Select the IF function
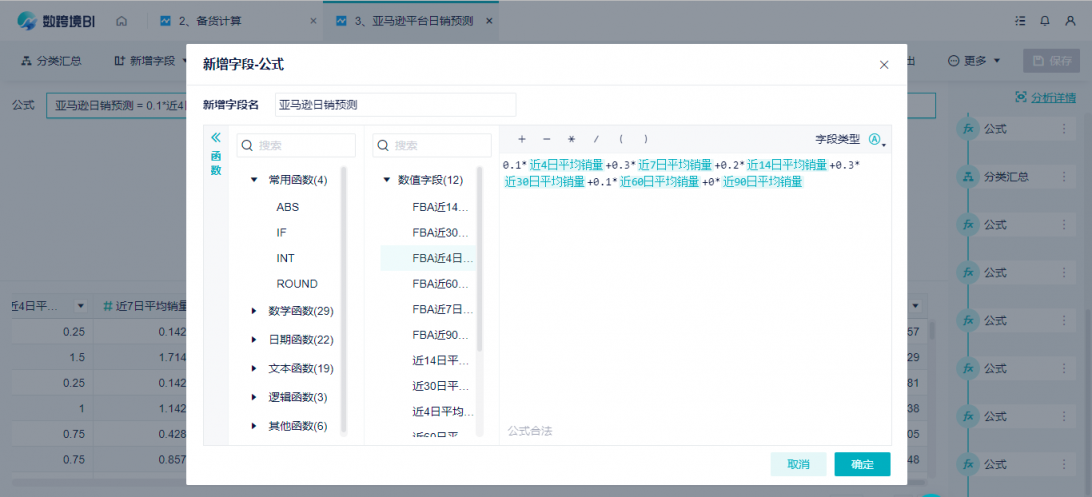This screenshot has height=497, width=1092. coord(281,232)
